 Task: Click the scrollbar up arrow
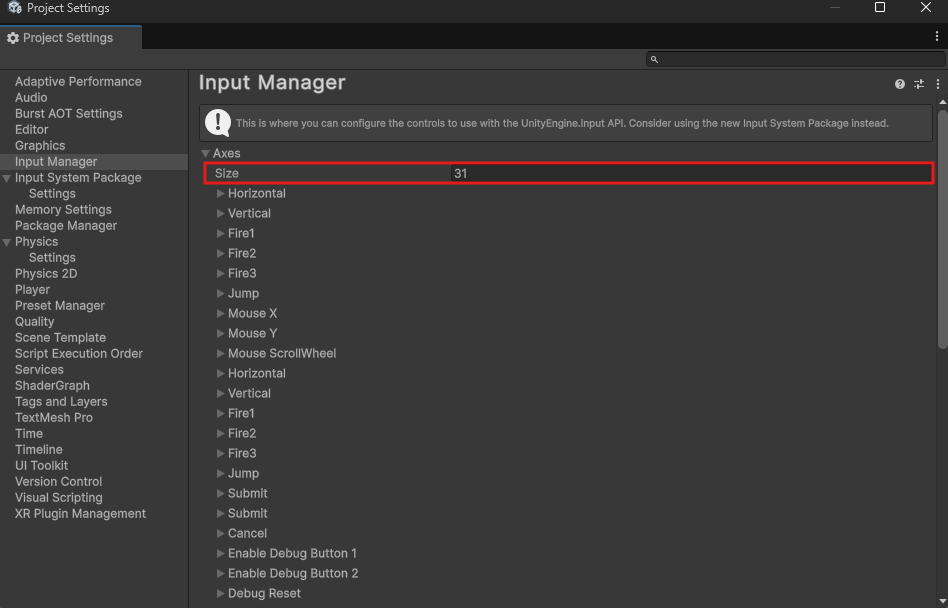click(x=943, y=102)
